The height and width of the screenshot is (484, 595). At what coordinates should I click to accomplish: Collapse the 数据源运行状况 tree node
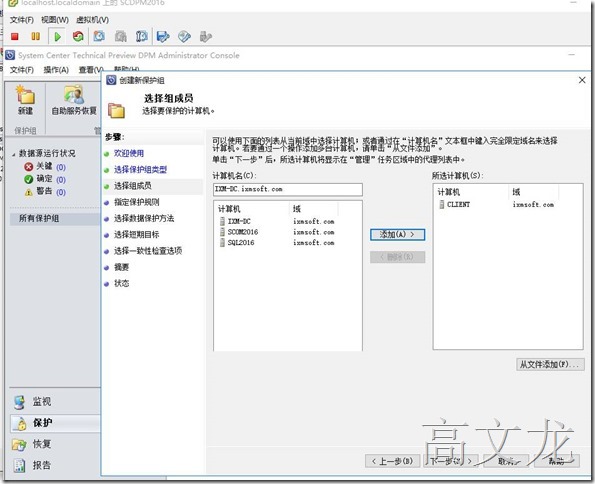14,154
